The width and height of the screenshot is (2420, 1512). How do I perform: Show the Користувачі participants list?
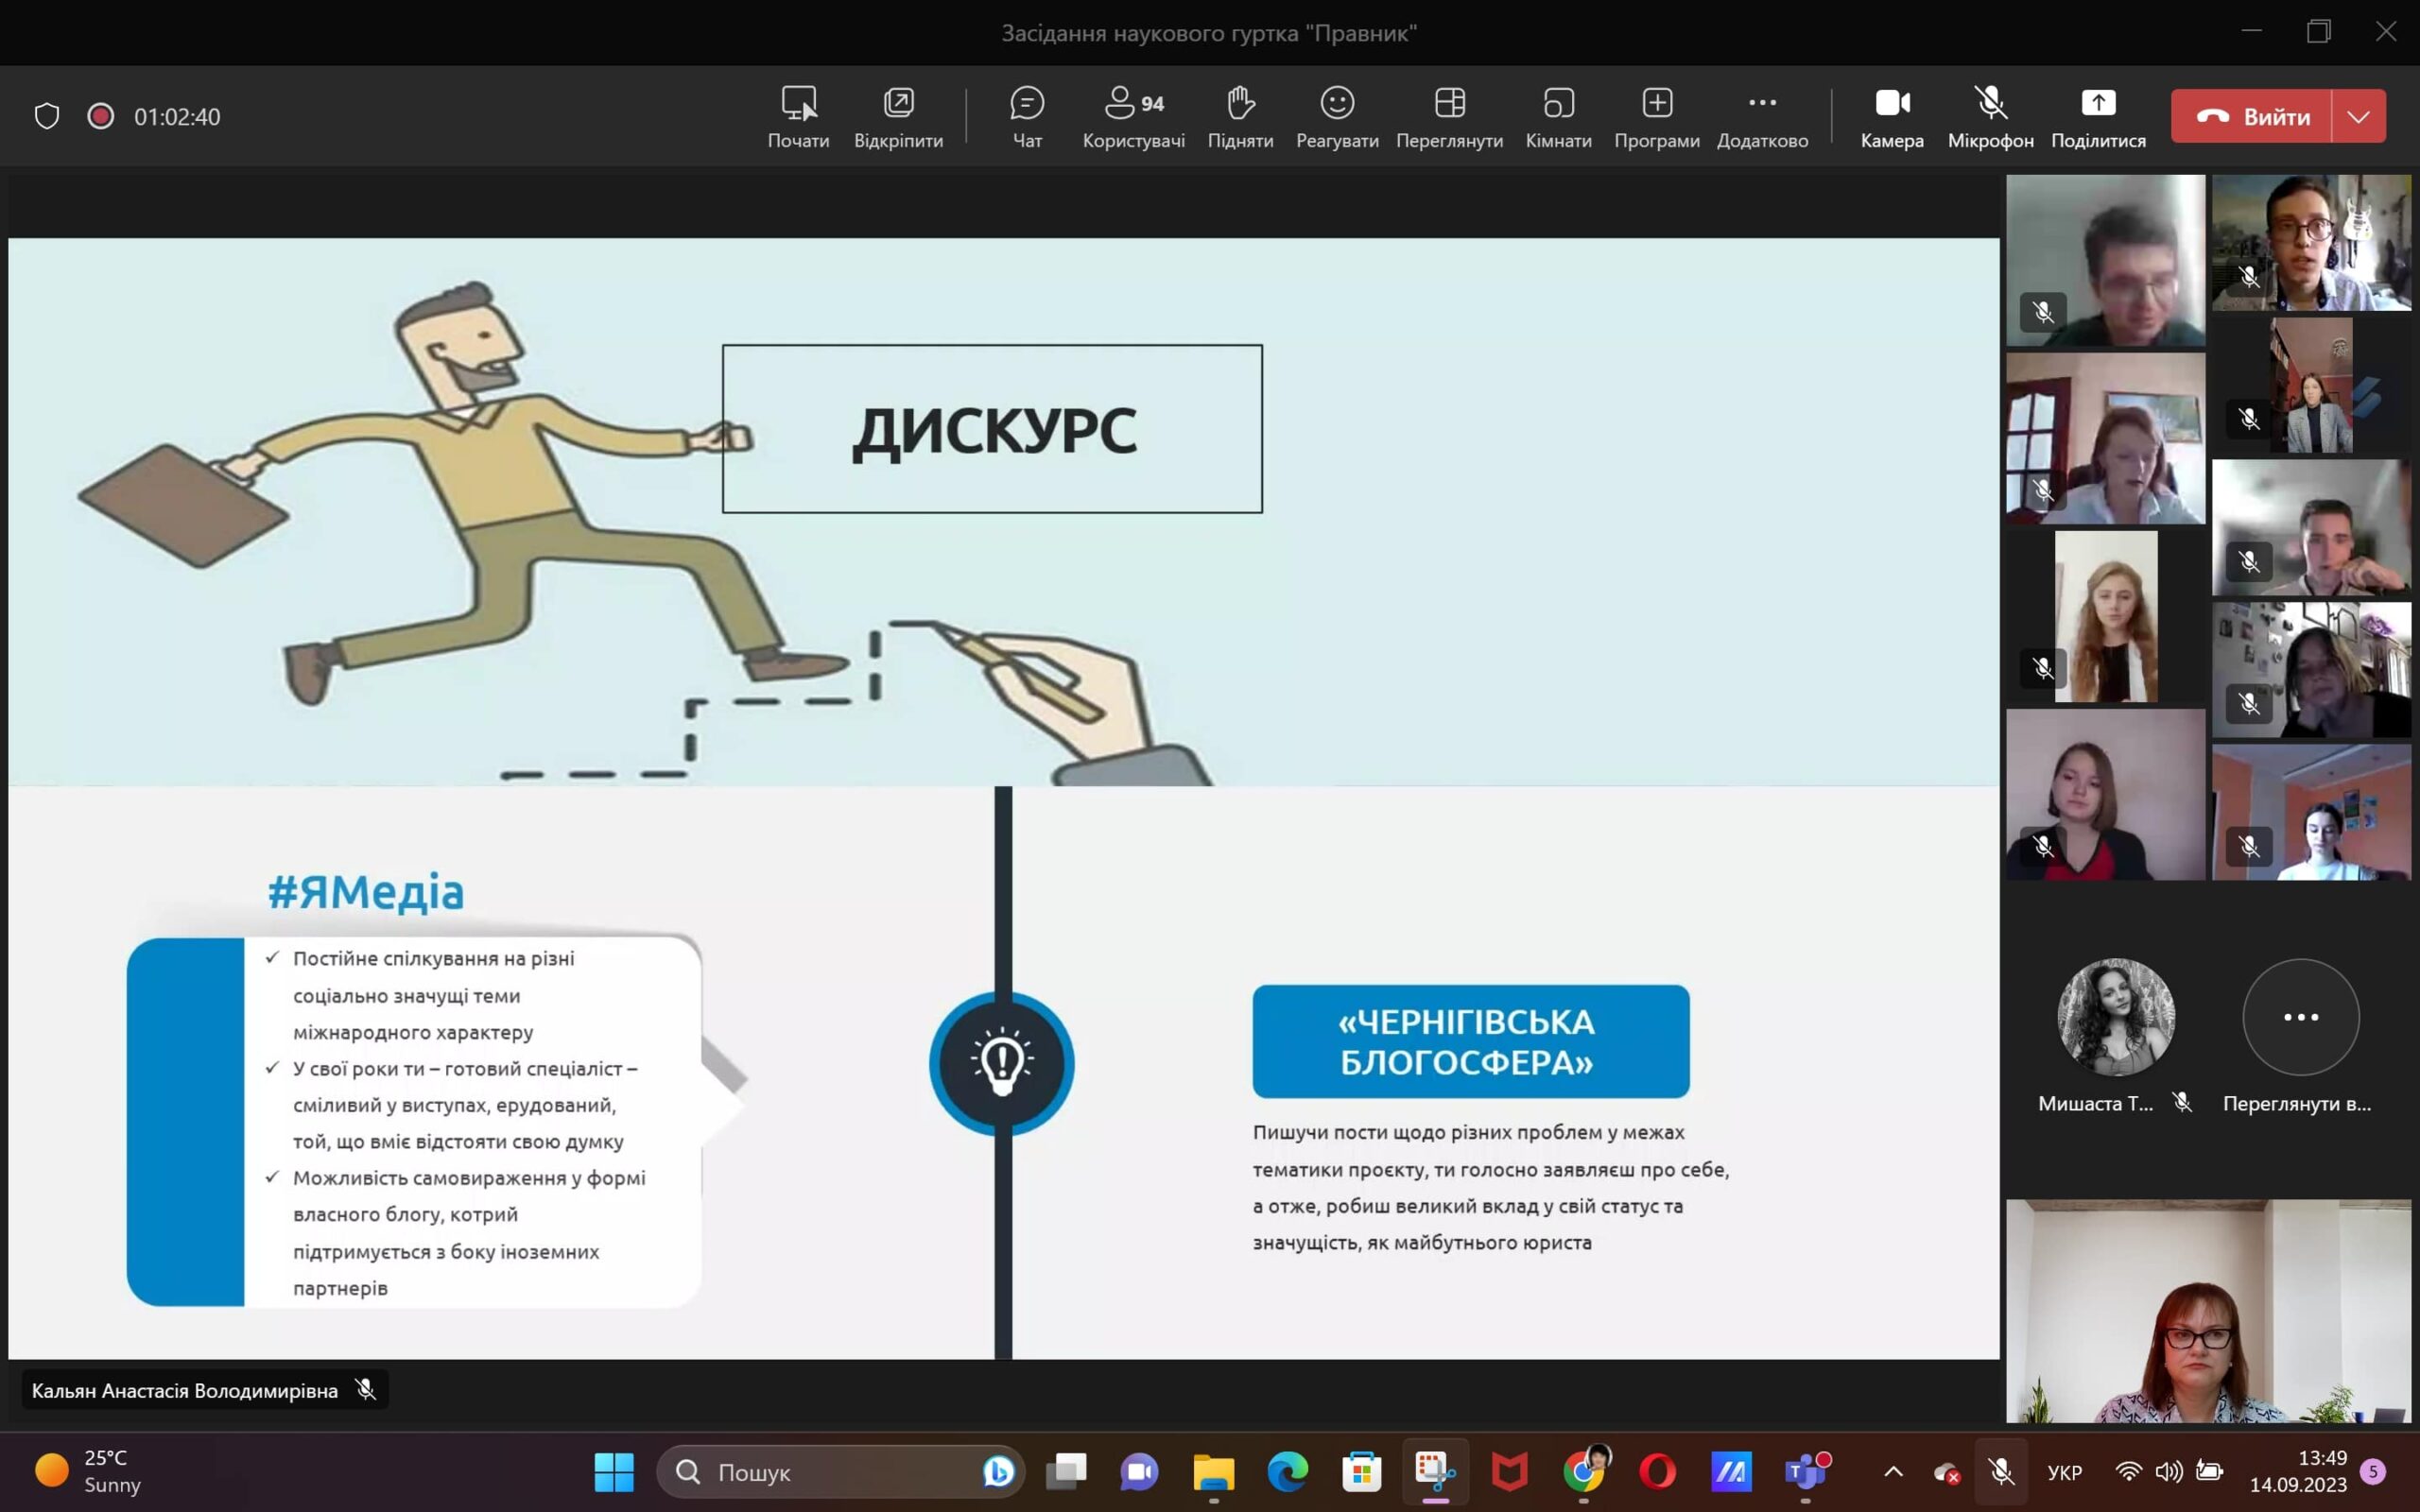tap(1133, 117)
